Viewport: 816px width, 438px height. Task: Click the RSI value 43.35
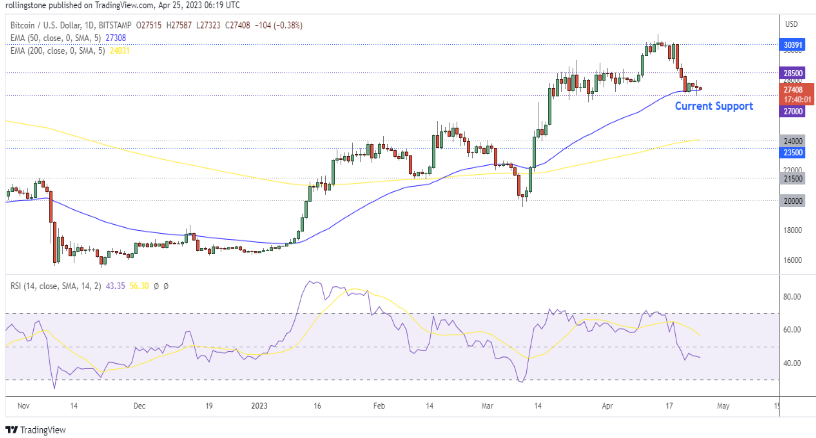click(x=115, y=286)
